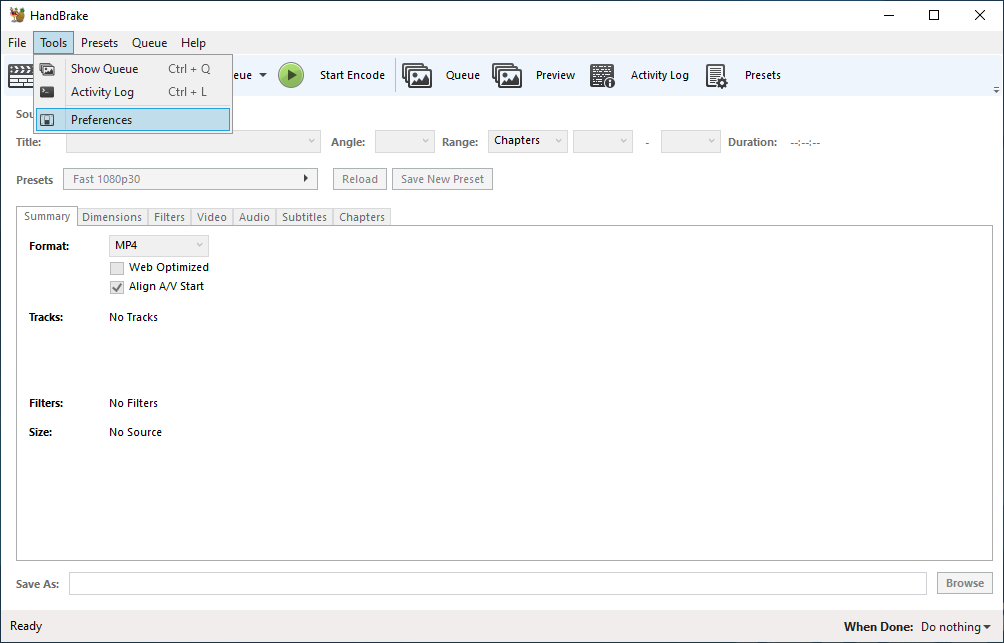Open the Queue menu in menu bar

pyautogui.click(x=149, y=43)
